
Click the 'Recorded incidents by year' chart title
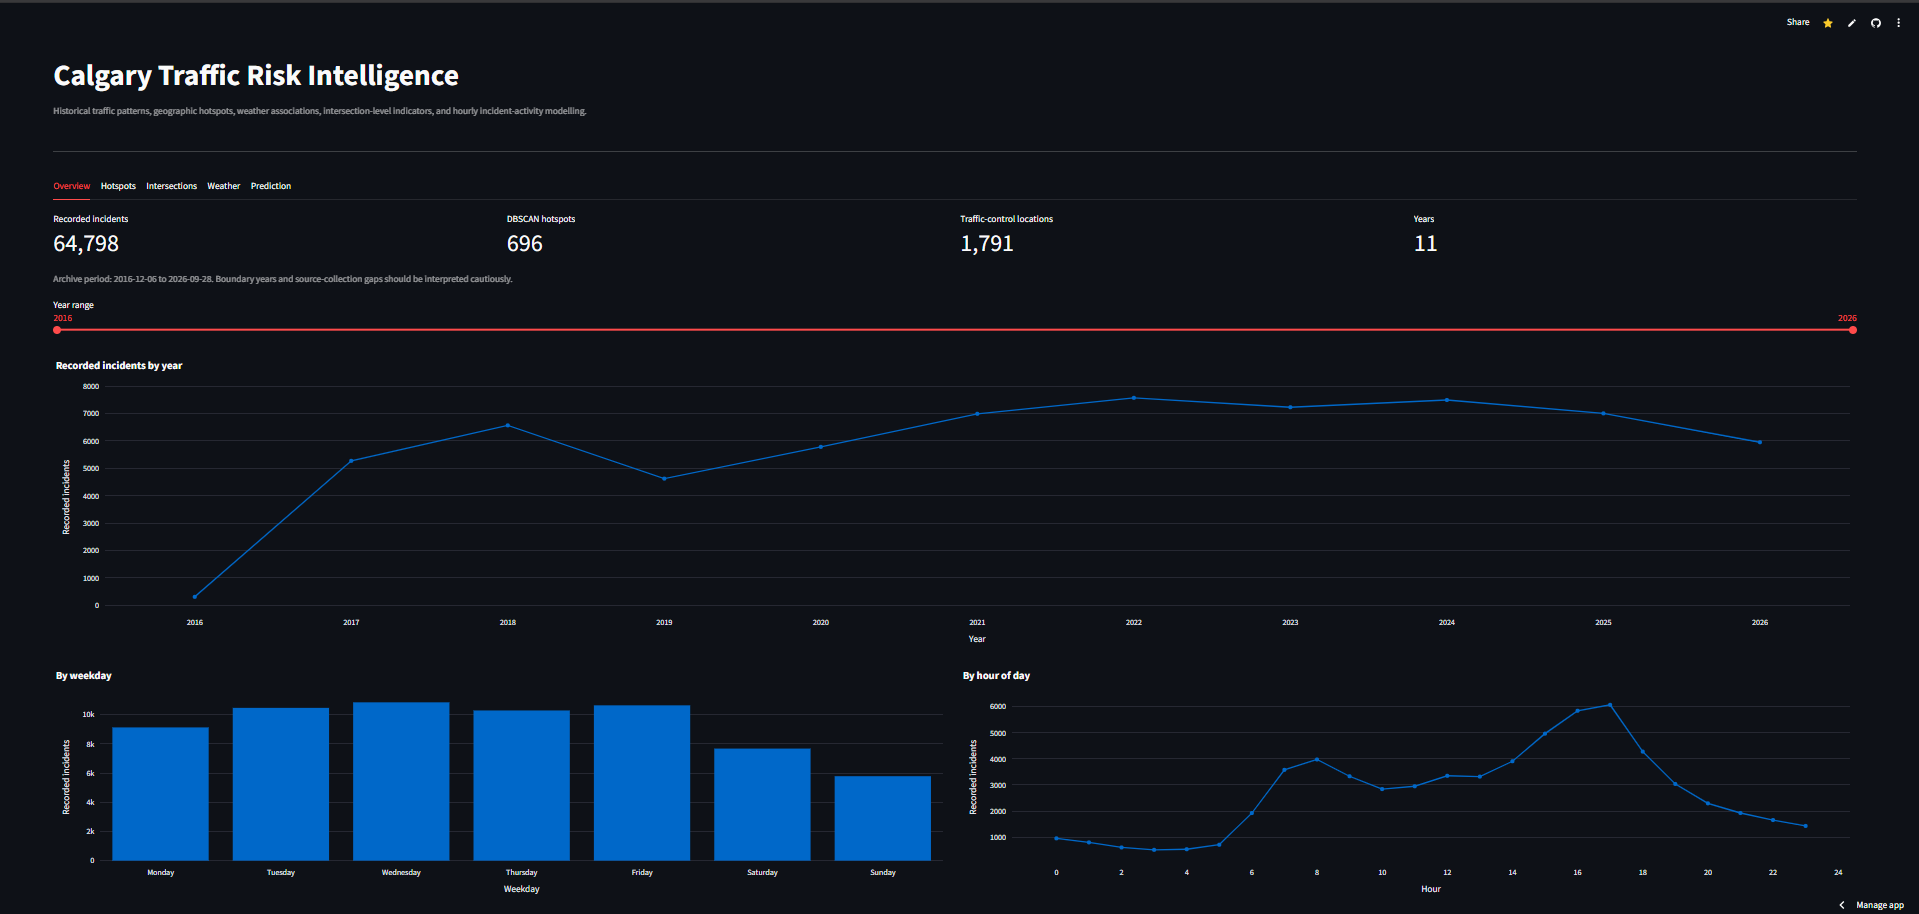coord(119,366)
